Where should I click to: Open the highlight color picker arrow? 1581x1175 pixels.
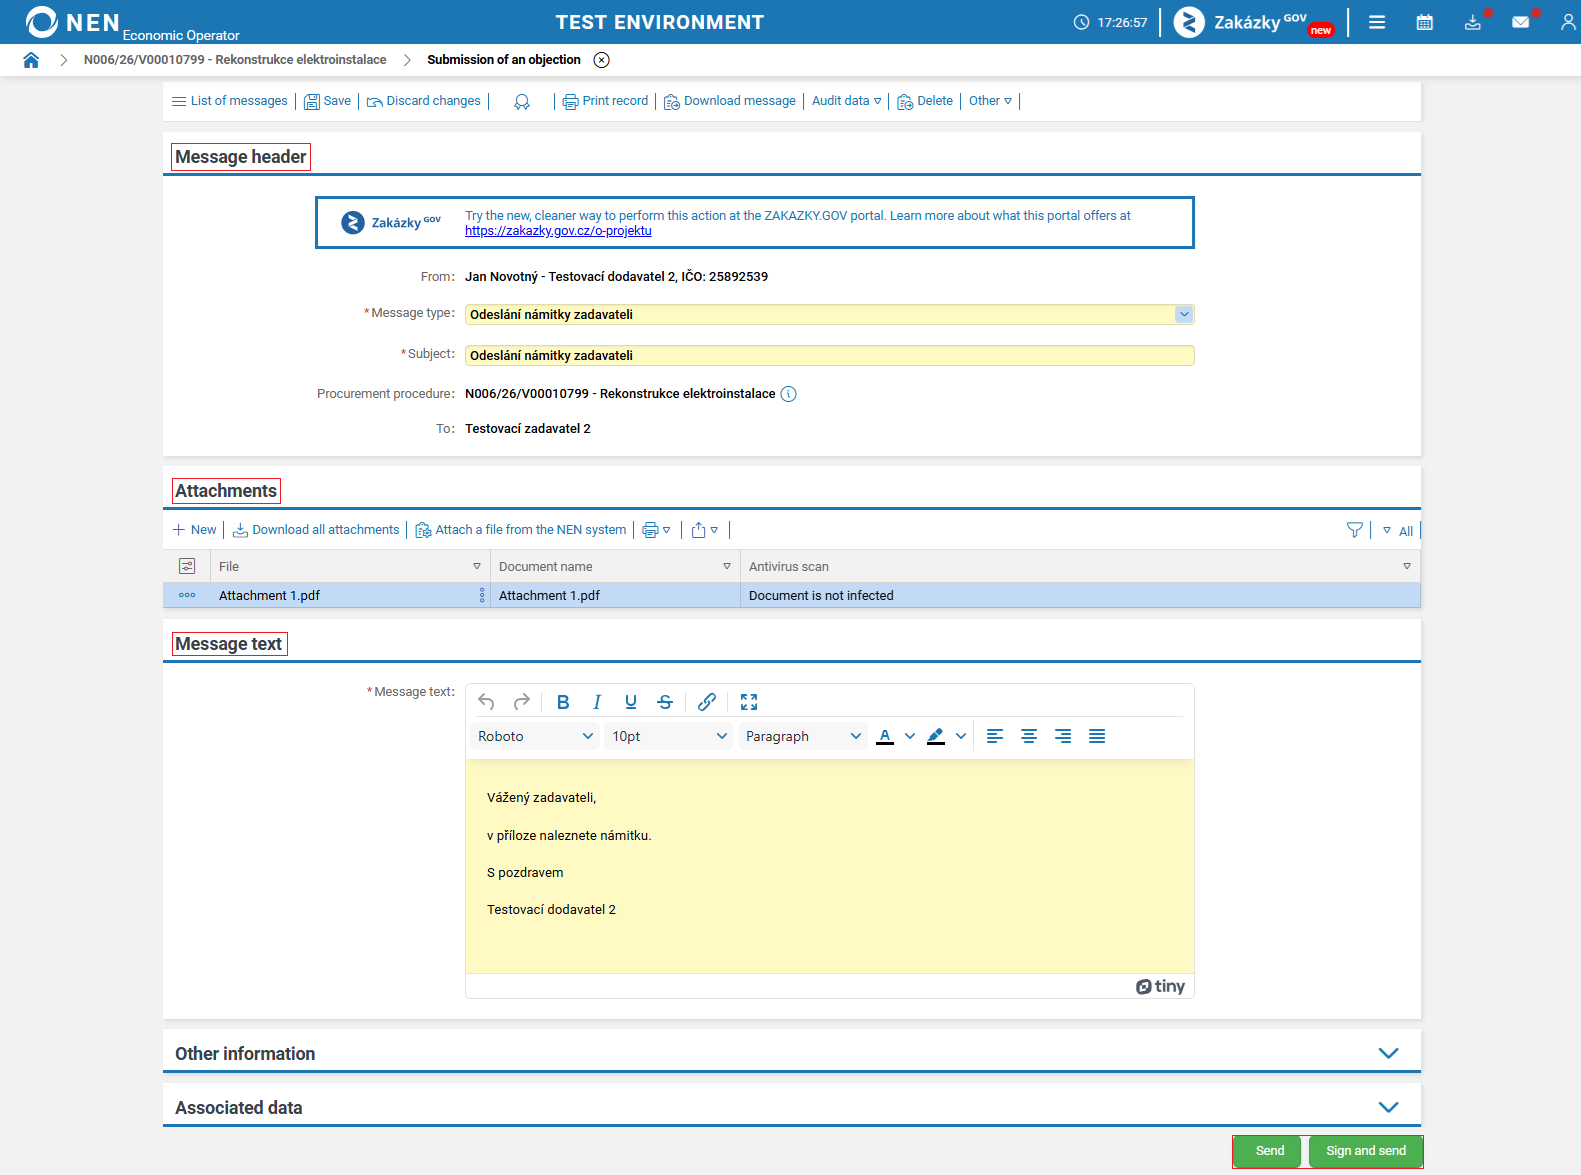(x=961, y=736)
